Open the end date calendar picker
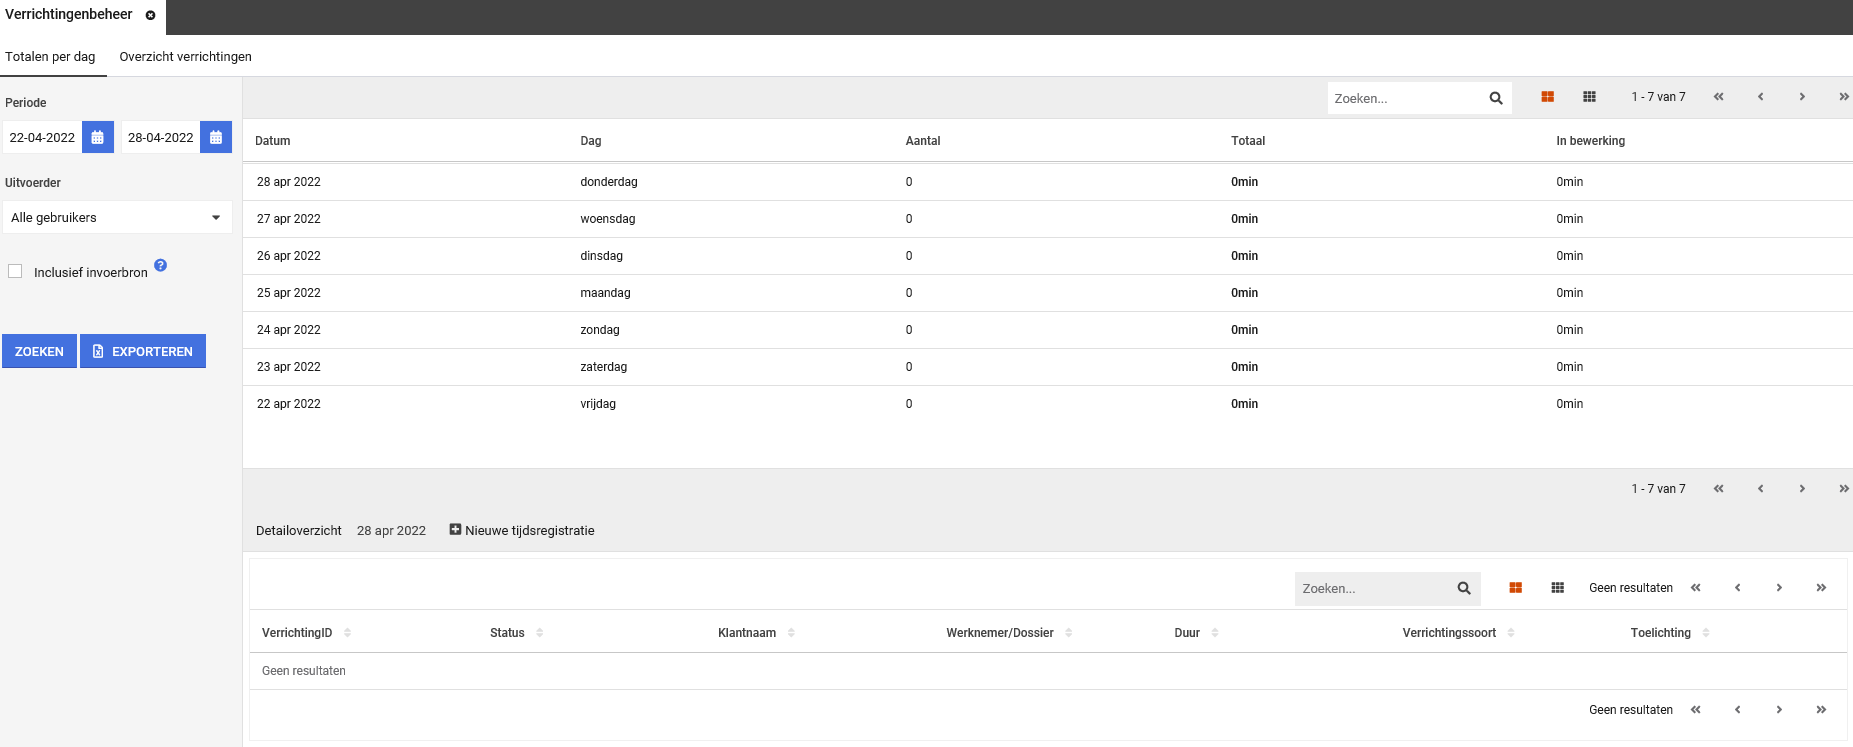The width and height of the screenshot is (1853, 747). (x=215, y=137)
